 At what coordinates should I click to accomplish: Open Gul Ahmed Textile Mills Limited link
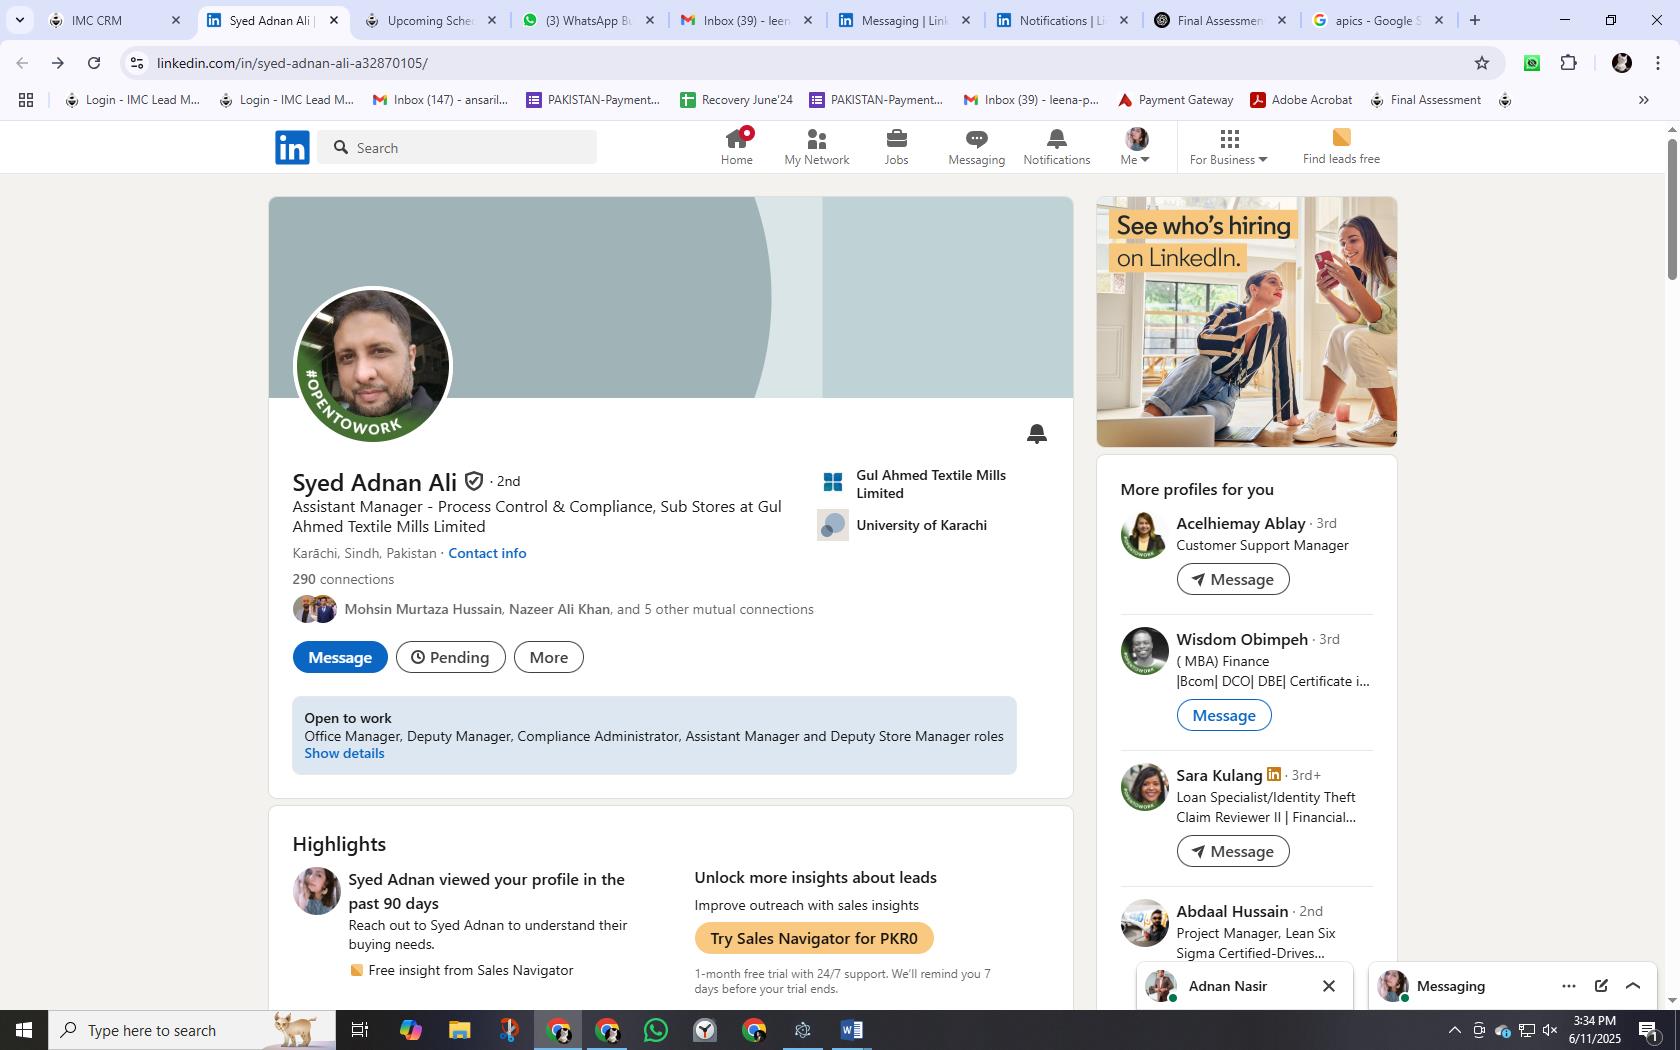931,484
